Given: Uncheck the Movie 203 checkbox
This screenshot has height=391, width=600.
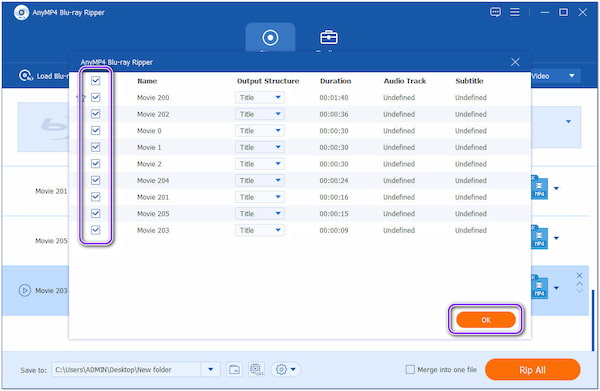Looking at the screenshot, I should click(95, 230).
